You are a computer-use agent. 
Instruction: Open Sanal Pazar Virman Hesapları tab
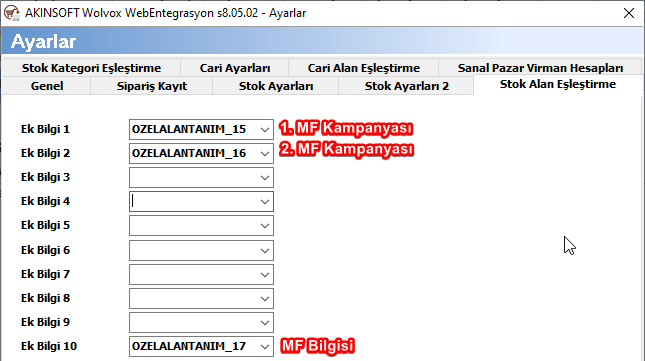540,67
